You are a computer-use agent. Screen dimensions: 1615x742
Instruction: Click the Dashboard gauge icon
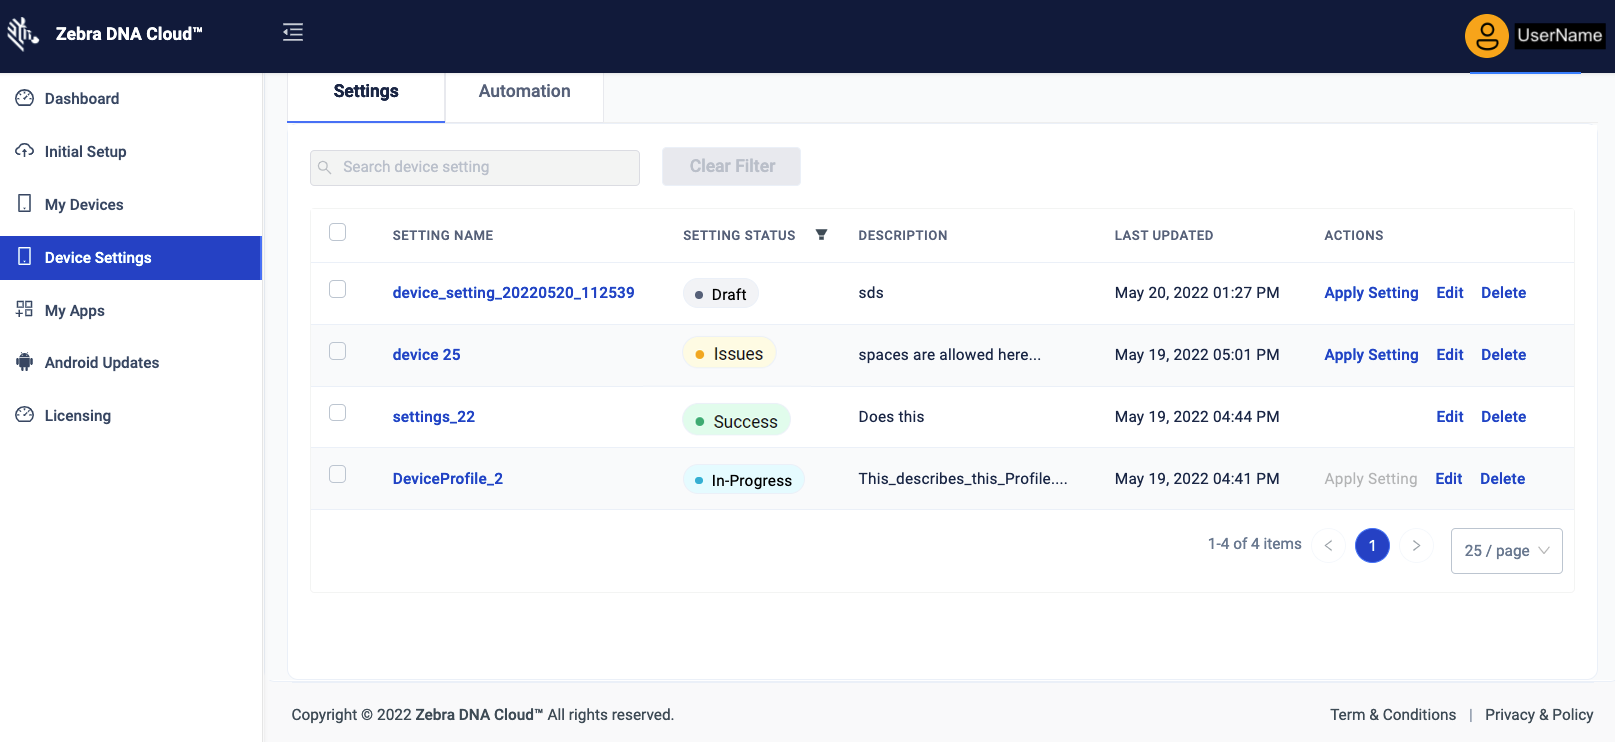coord(25,98)
